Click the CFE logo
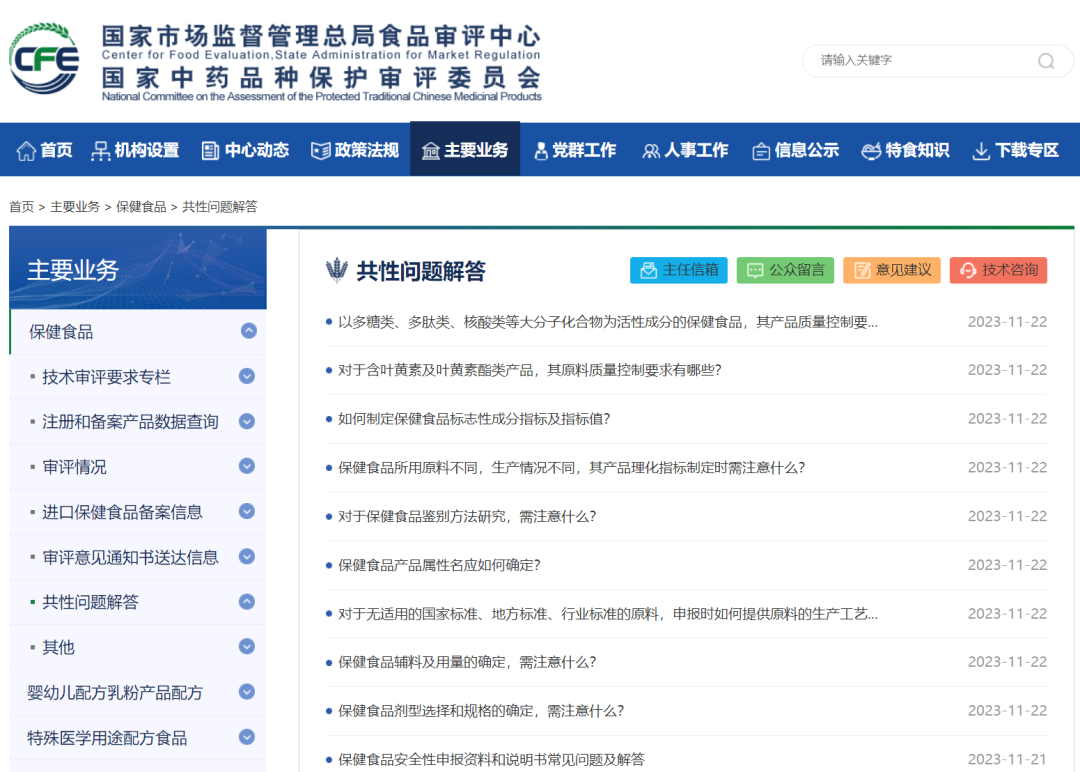The width and height of the screenshot is (1080, 772). 44,59
